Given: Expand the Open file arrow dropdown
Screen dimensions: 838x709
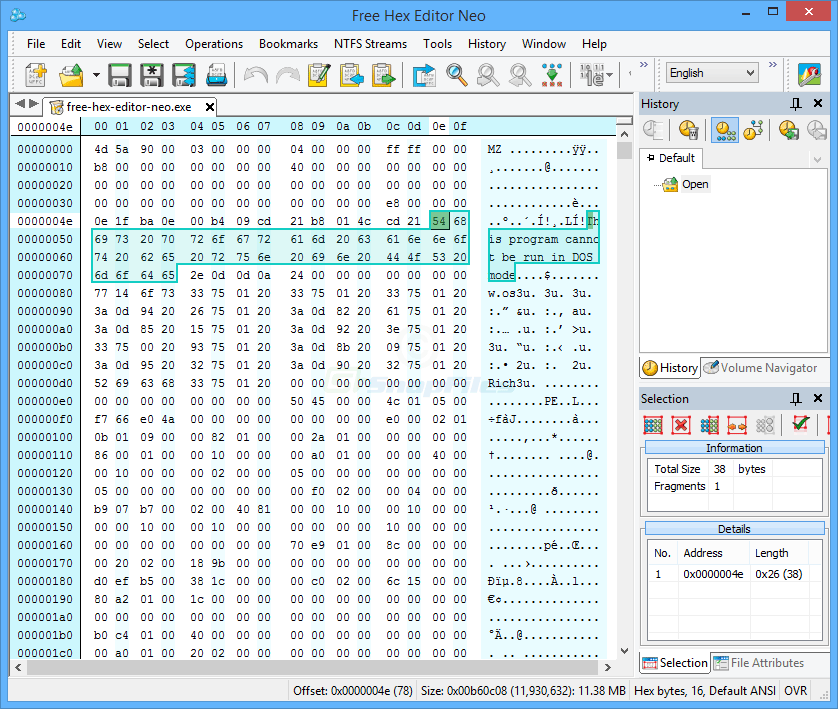Looking at the screenshot, I should (96, 75).
